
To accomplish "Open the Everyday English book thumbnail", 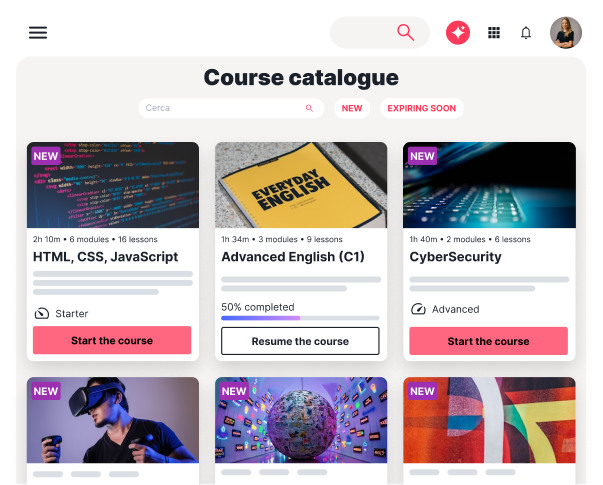I will tap(301, 185).
